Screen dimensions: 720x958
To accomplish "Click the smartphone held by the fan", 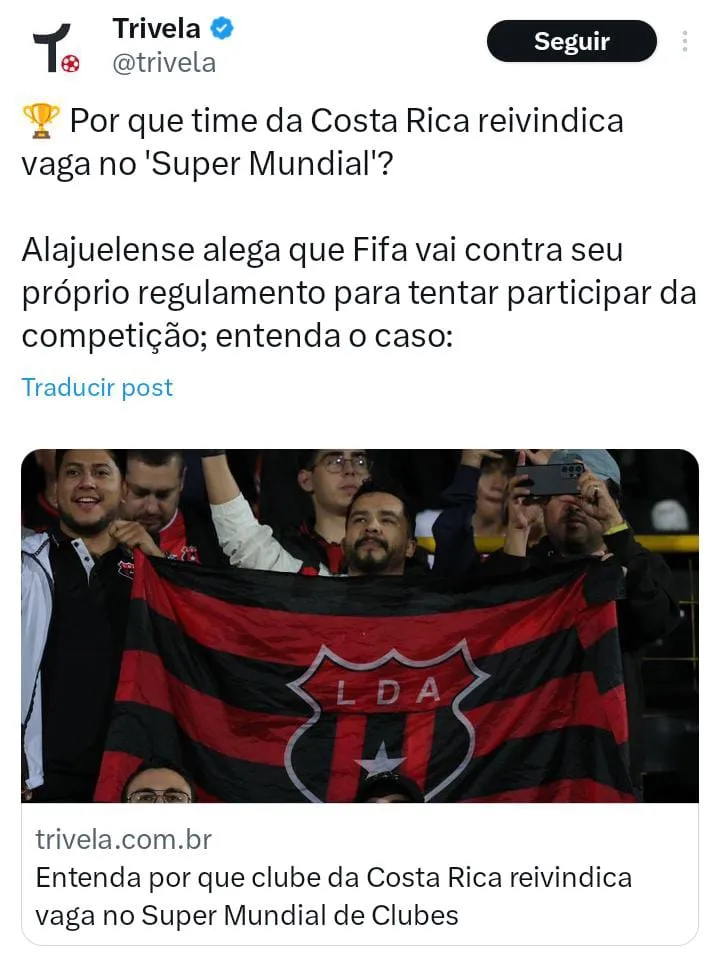I will coord(549,479).
